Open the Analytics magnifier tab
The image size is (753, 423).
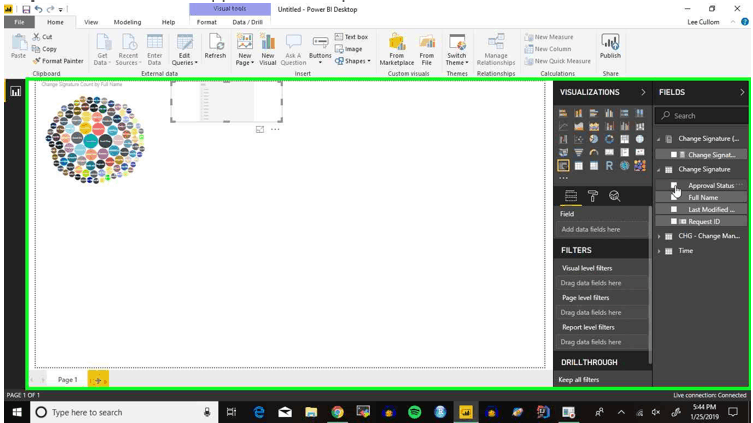[615, 196]
